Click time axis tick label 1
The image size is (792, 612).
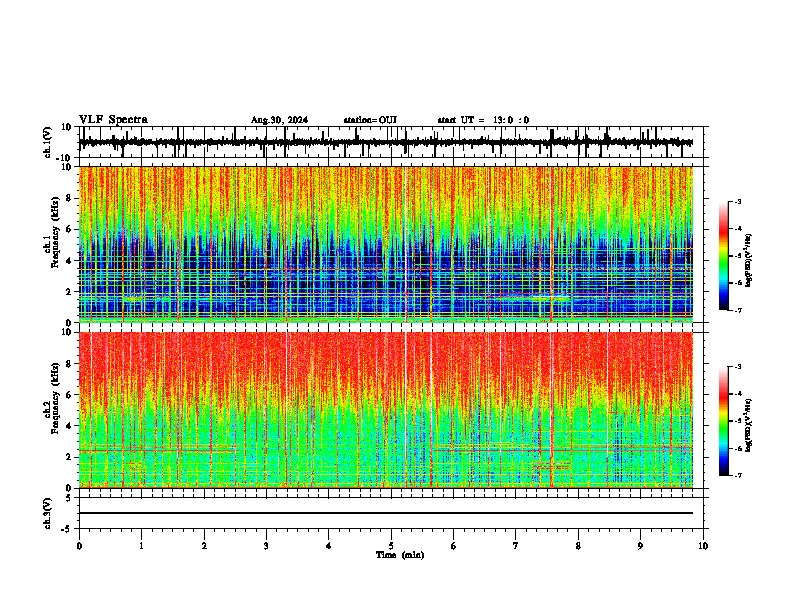coord(142,546)
